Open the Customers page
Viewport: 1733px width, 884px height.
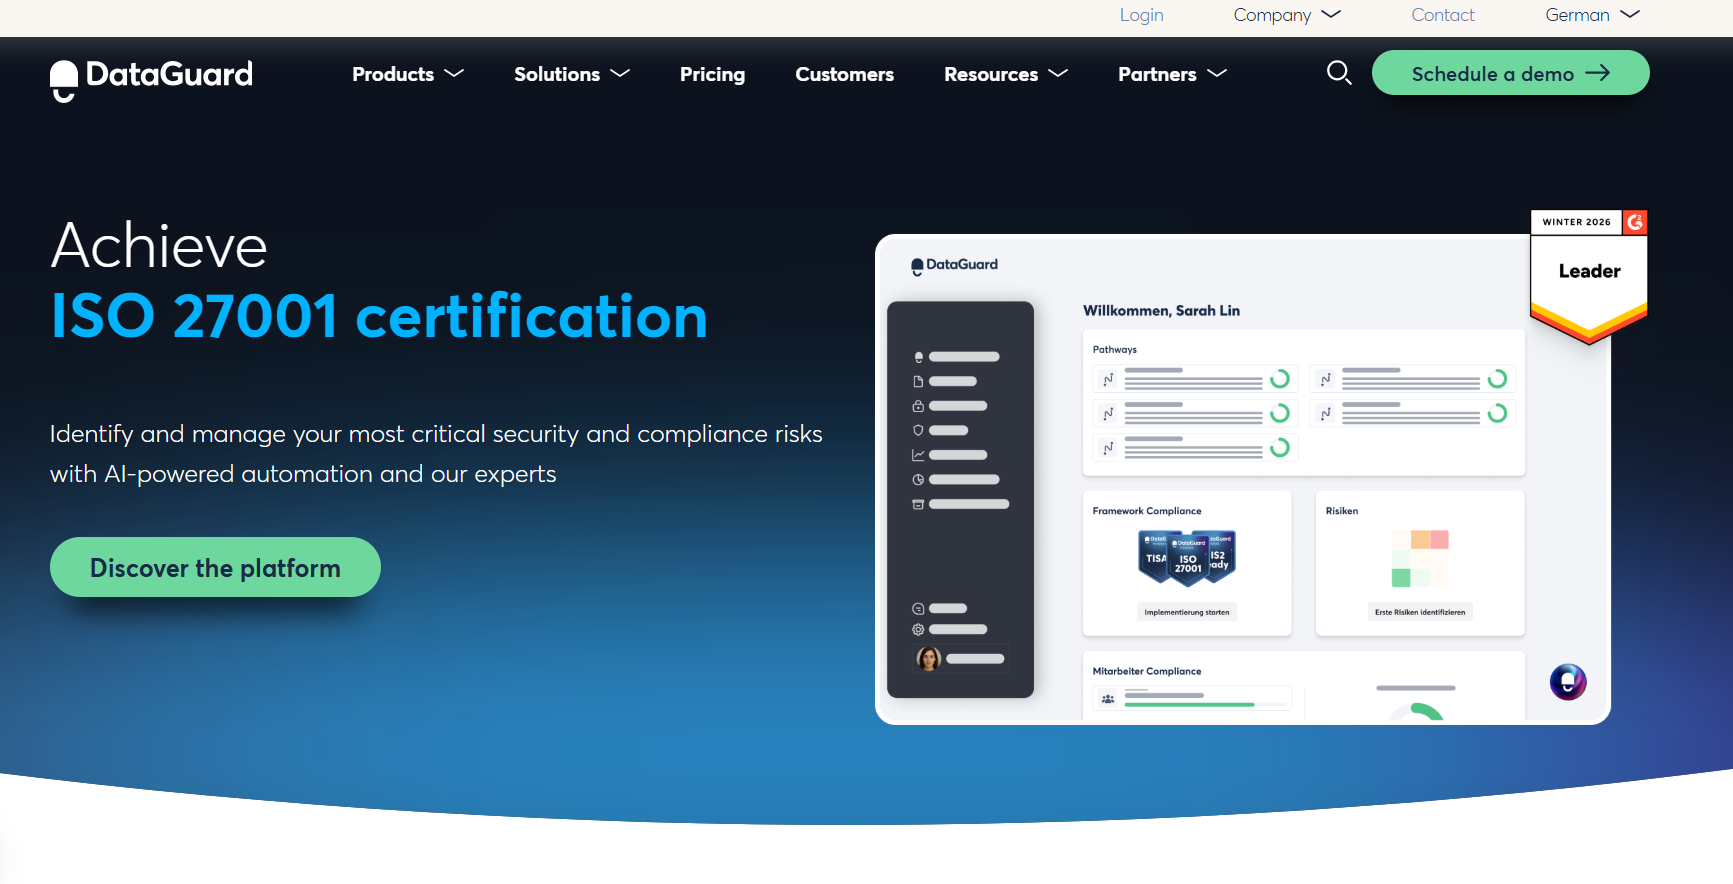(x=844, y=74)
